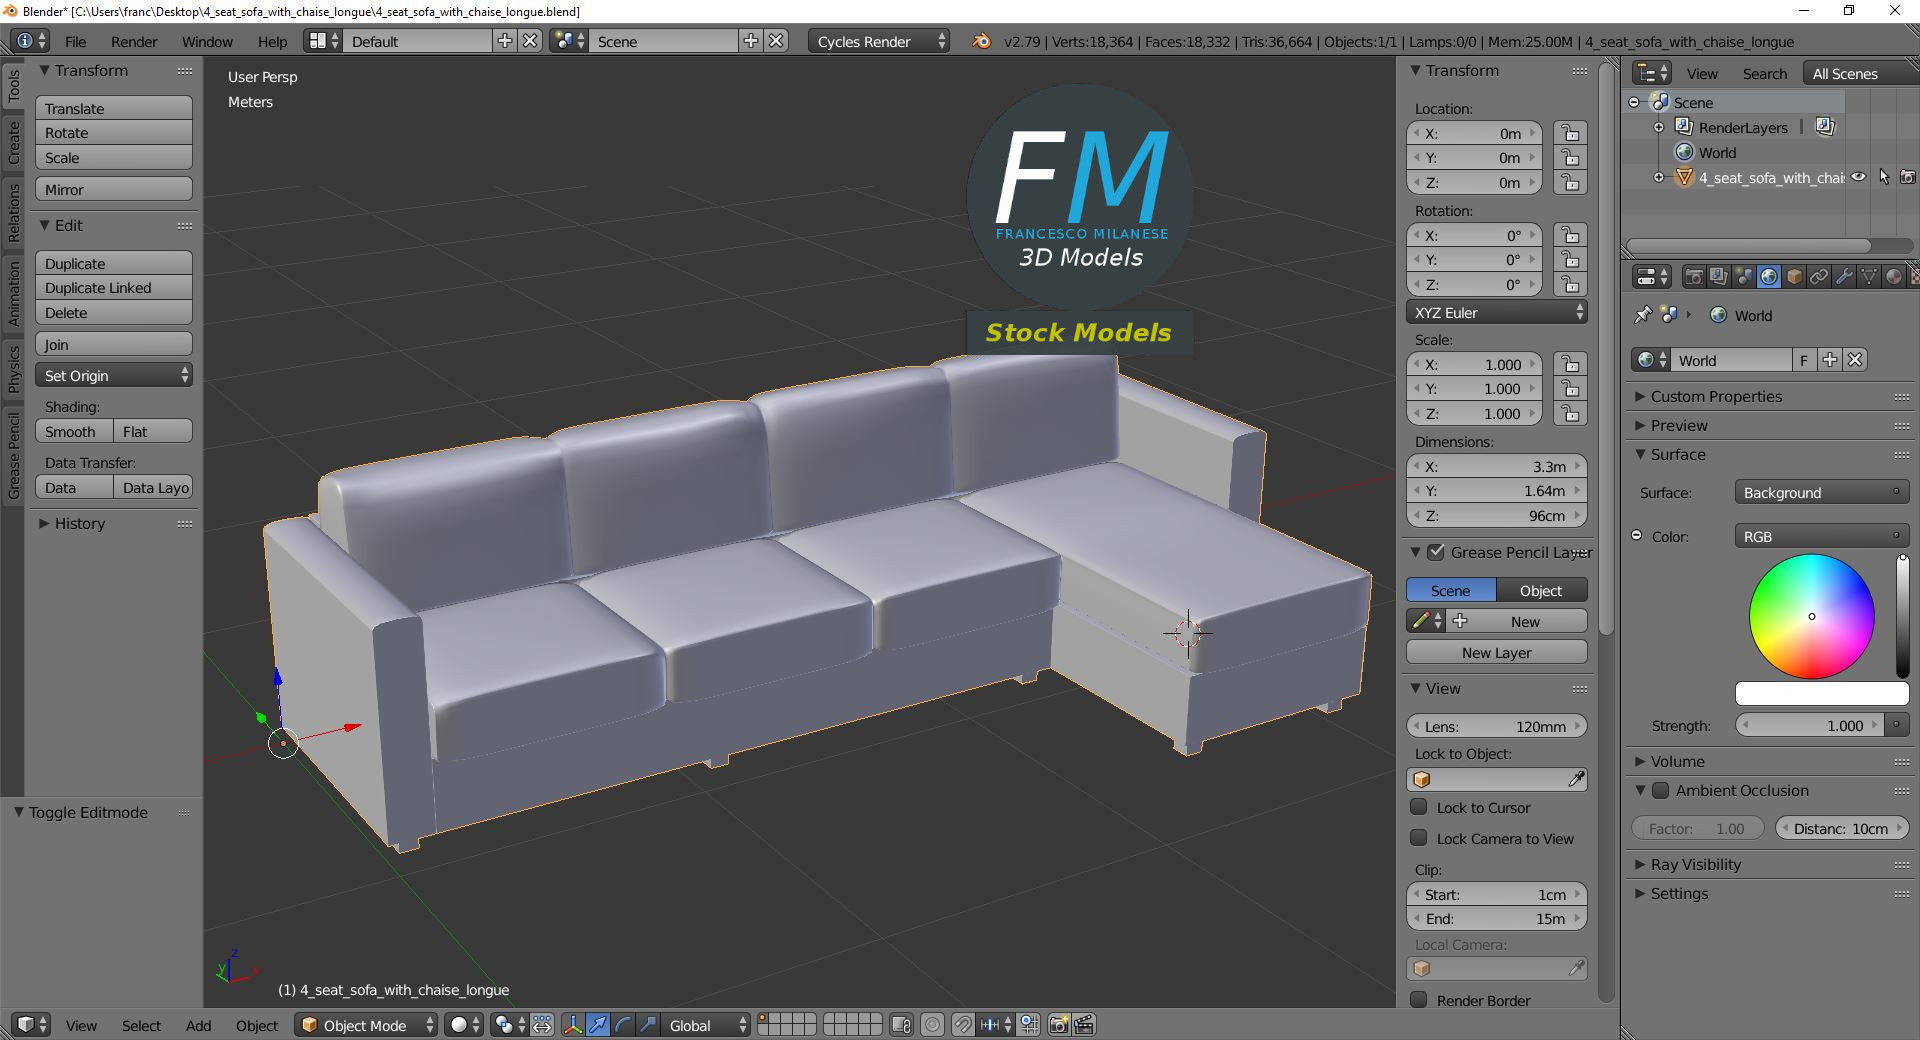Switch to the Physics tool shelf tab
The height and width of the screenshot is (1040, 1920).
[x=13, y=369]
